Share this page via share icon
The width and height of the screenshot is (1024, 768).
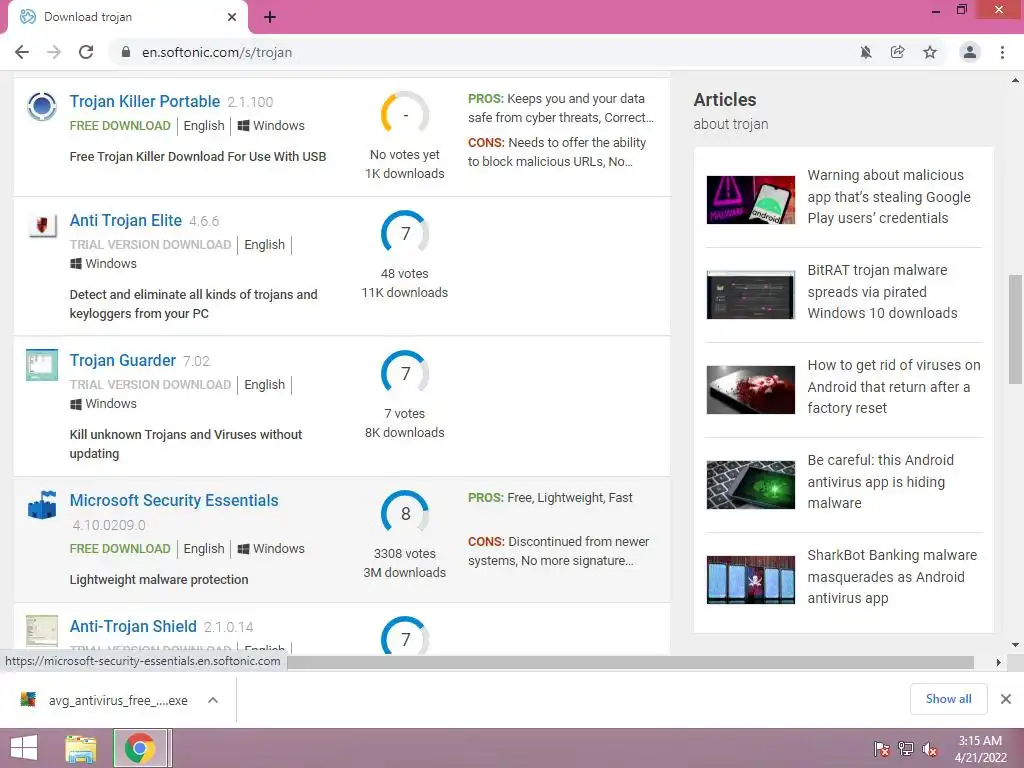(x=898, y=52)
